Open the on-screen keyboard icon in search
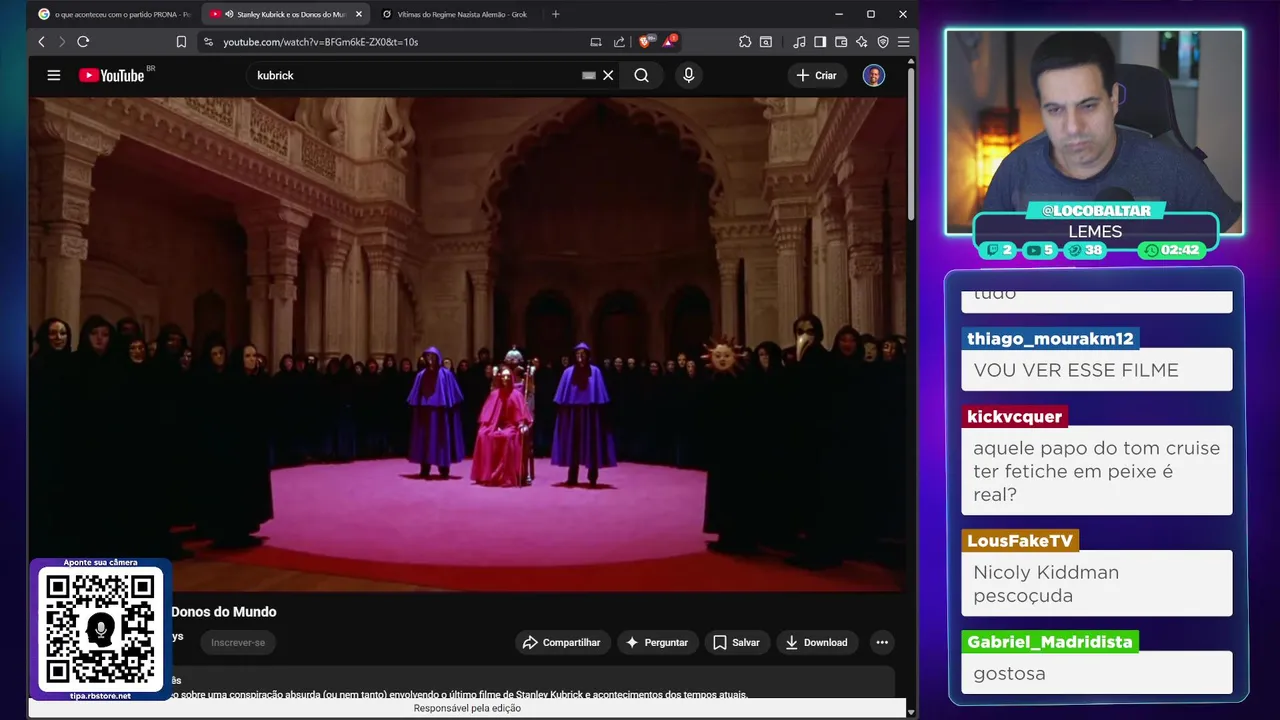The image size is (1280, 720). pyautogui.click(x=589, y=75)
